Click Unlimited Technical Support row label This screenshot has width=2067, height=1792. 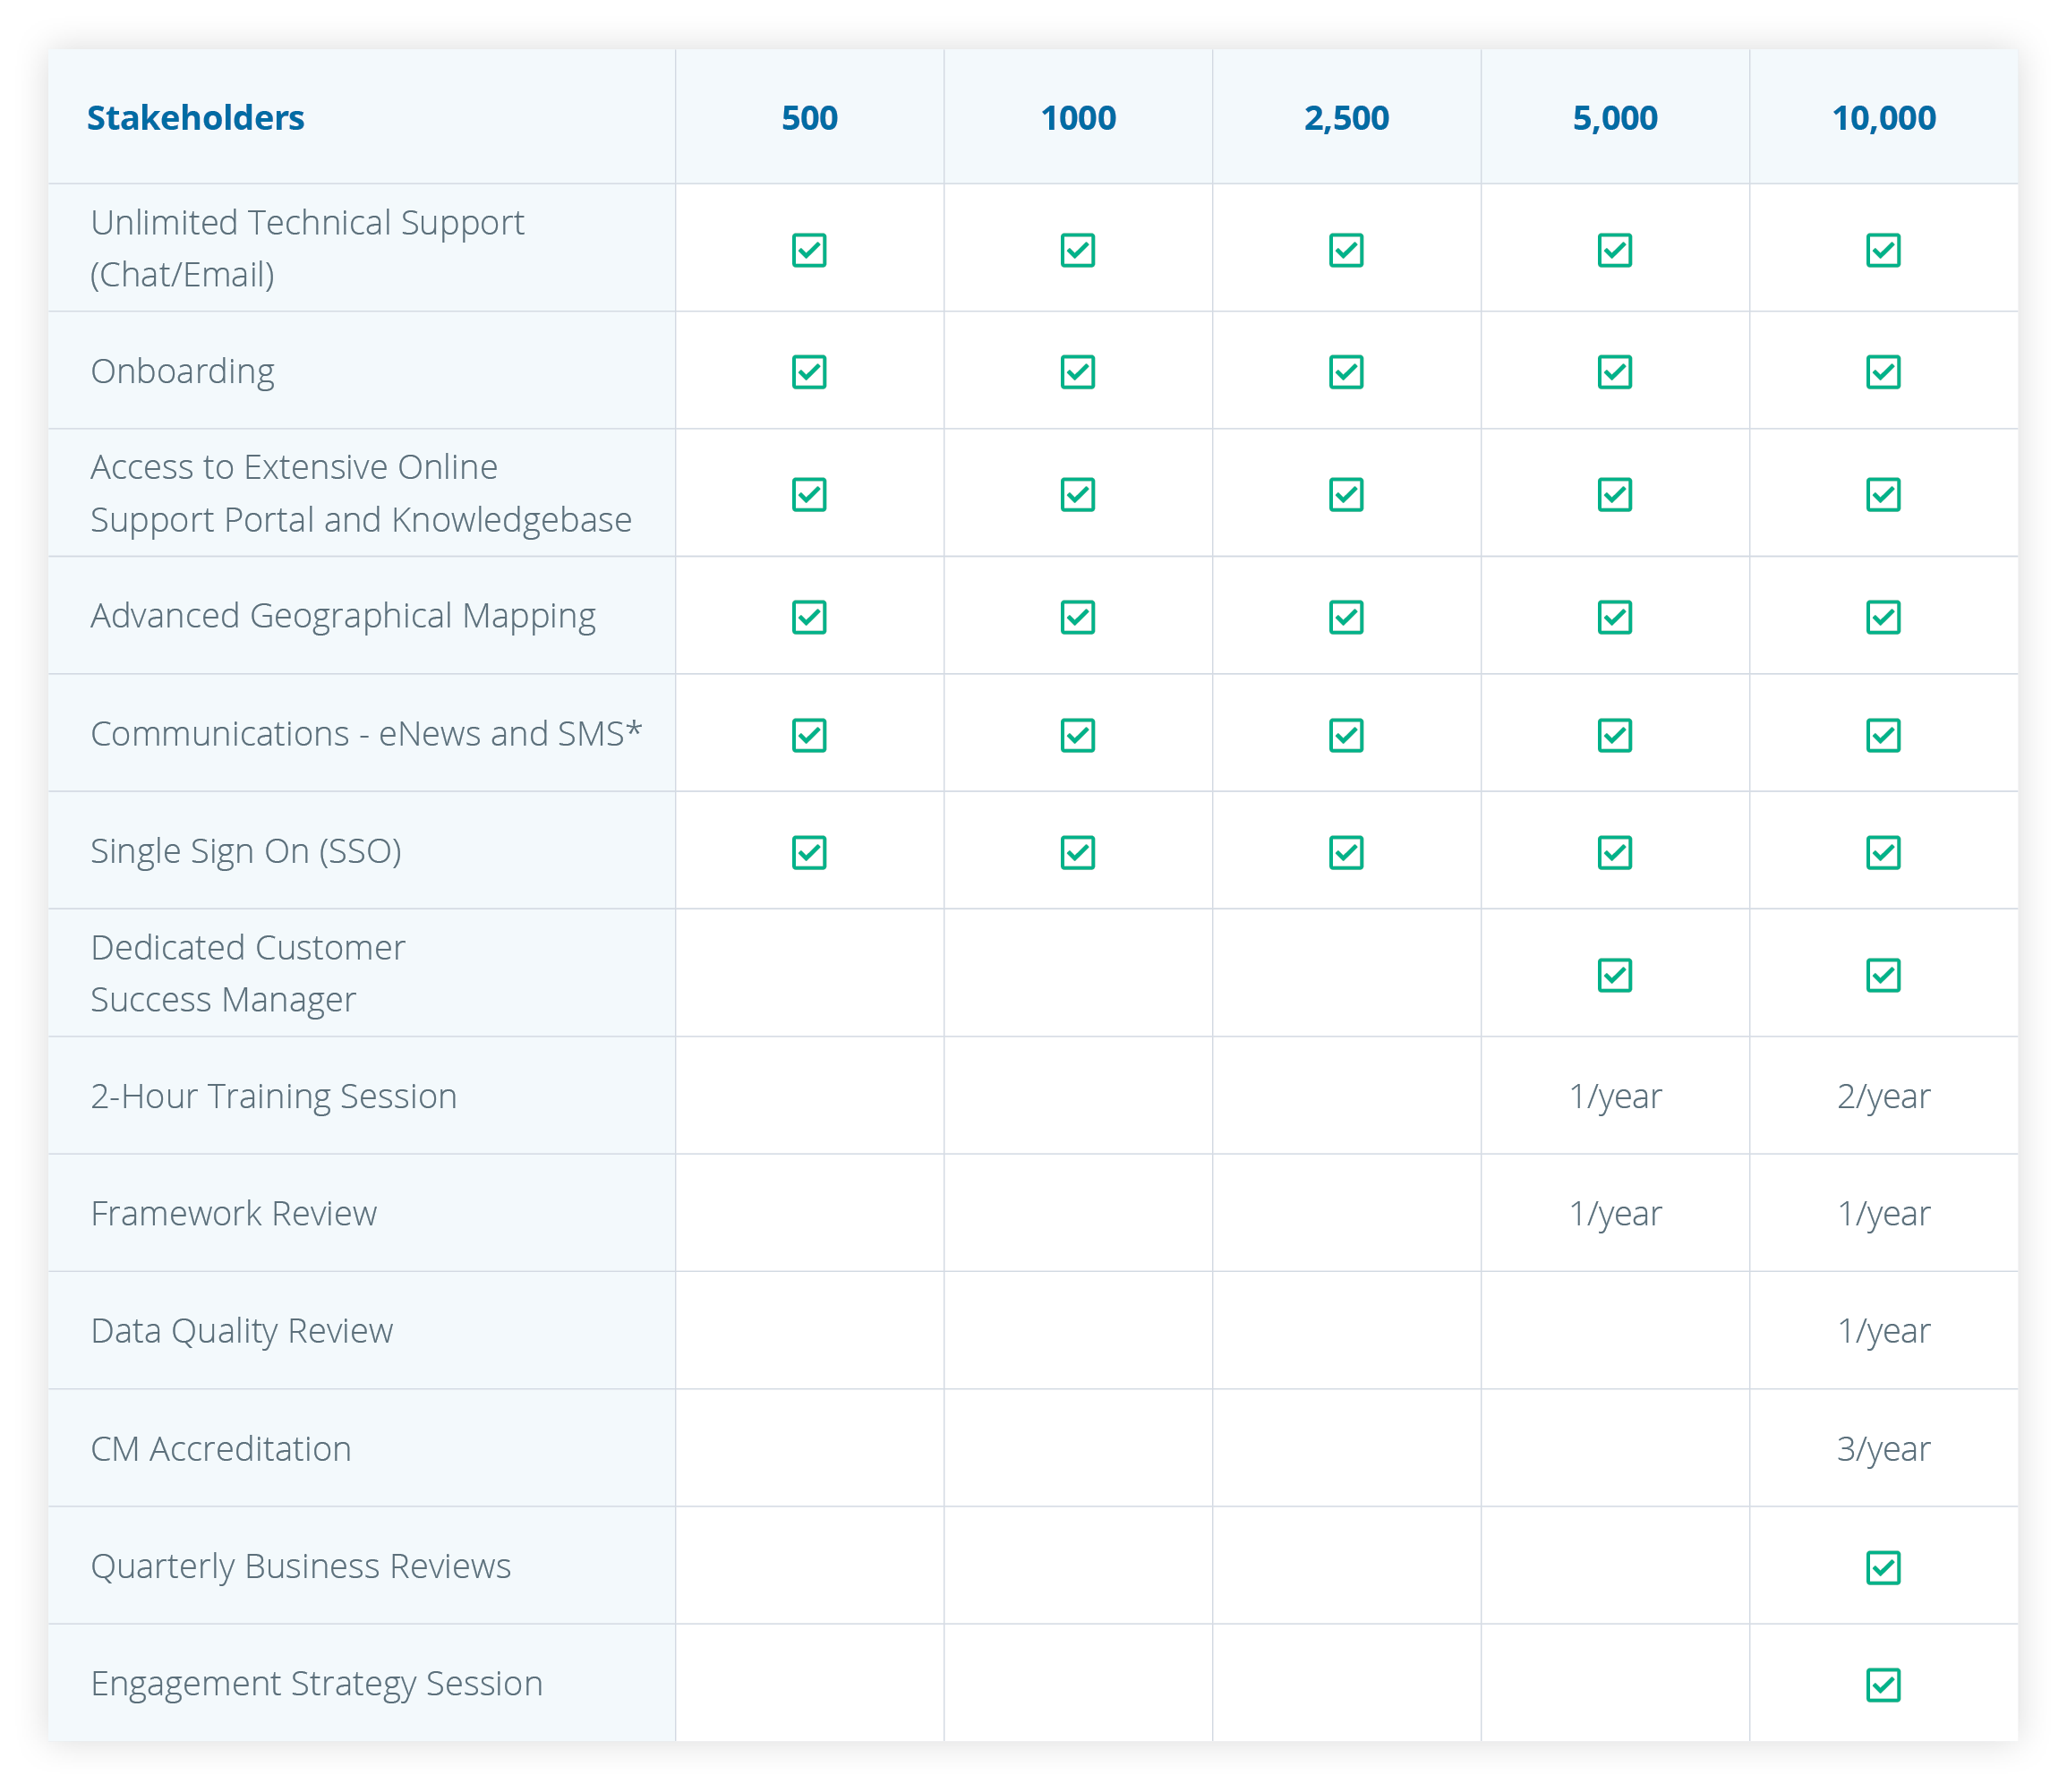click(306, 248)
